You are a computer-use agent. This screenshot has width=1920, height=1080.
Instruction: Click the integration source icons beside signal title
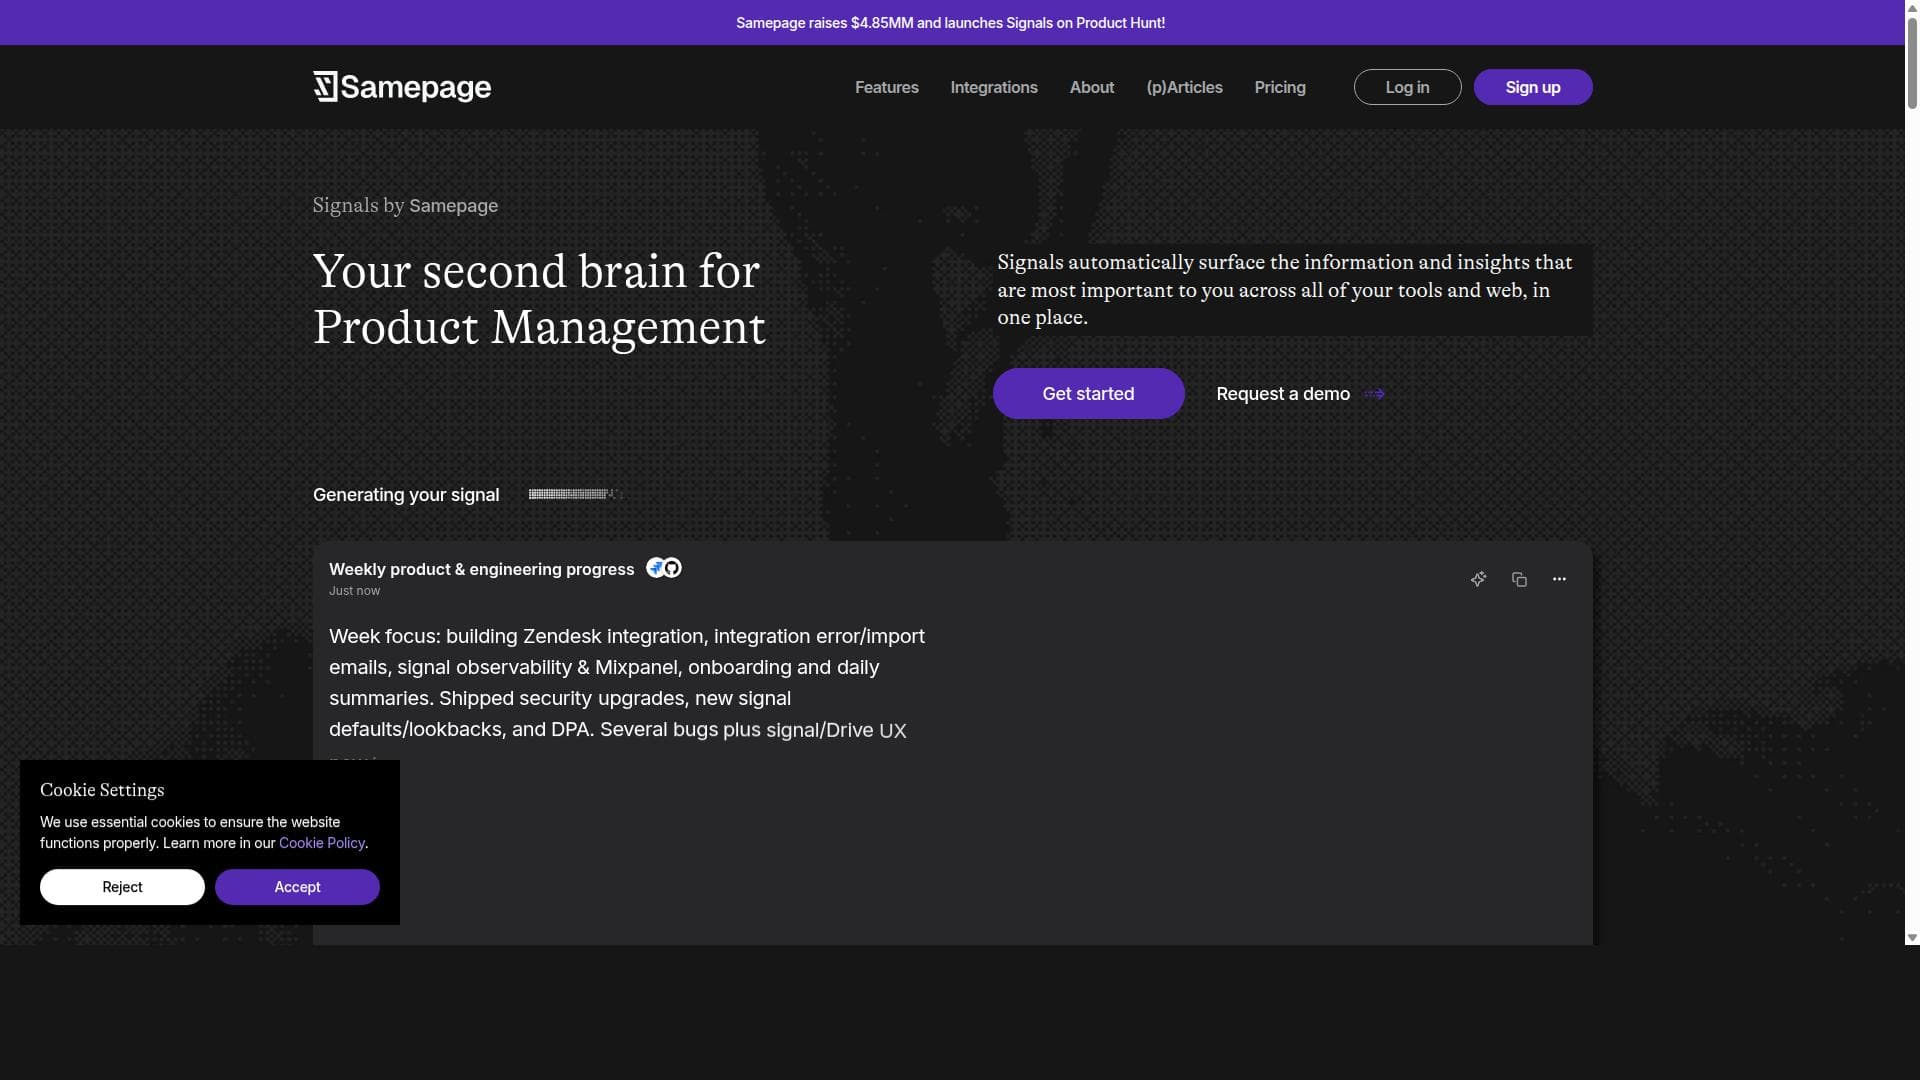[664, 568]
